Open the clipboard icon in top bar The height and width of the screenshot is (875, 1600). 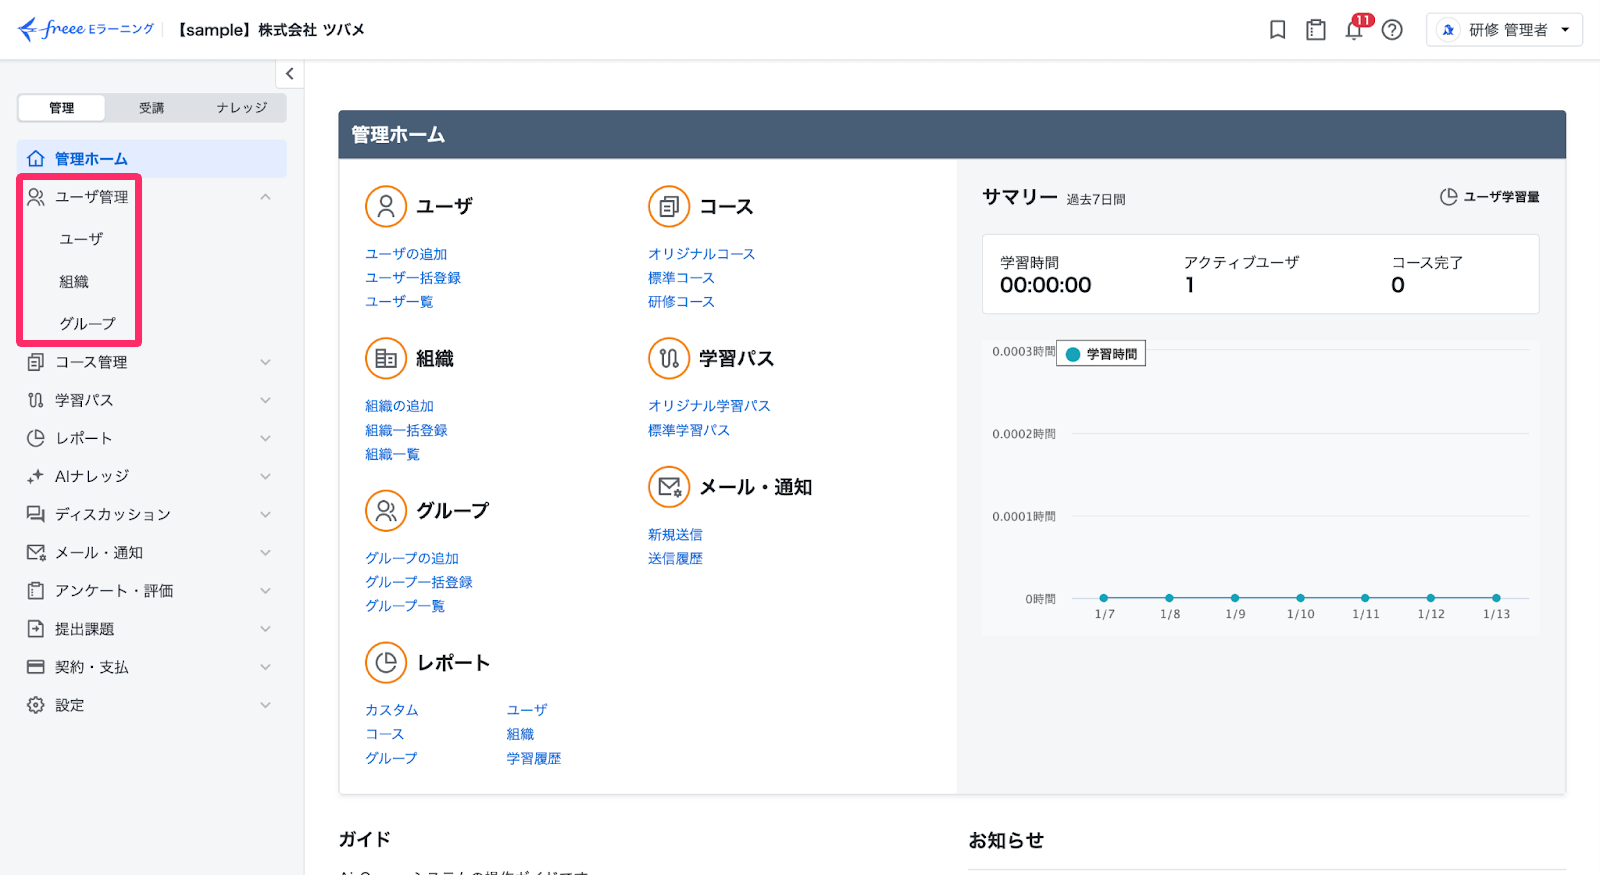pyautogui.click(x=1315, y=30)
